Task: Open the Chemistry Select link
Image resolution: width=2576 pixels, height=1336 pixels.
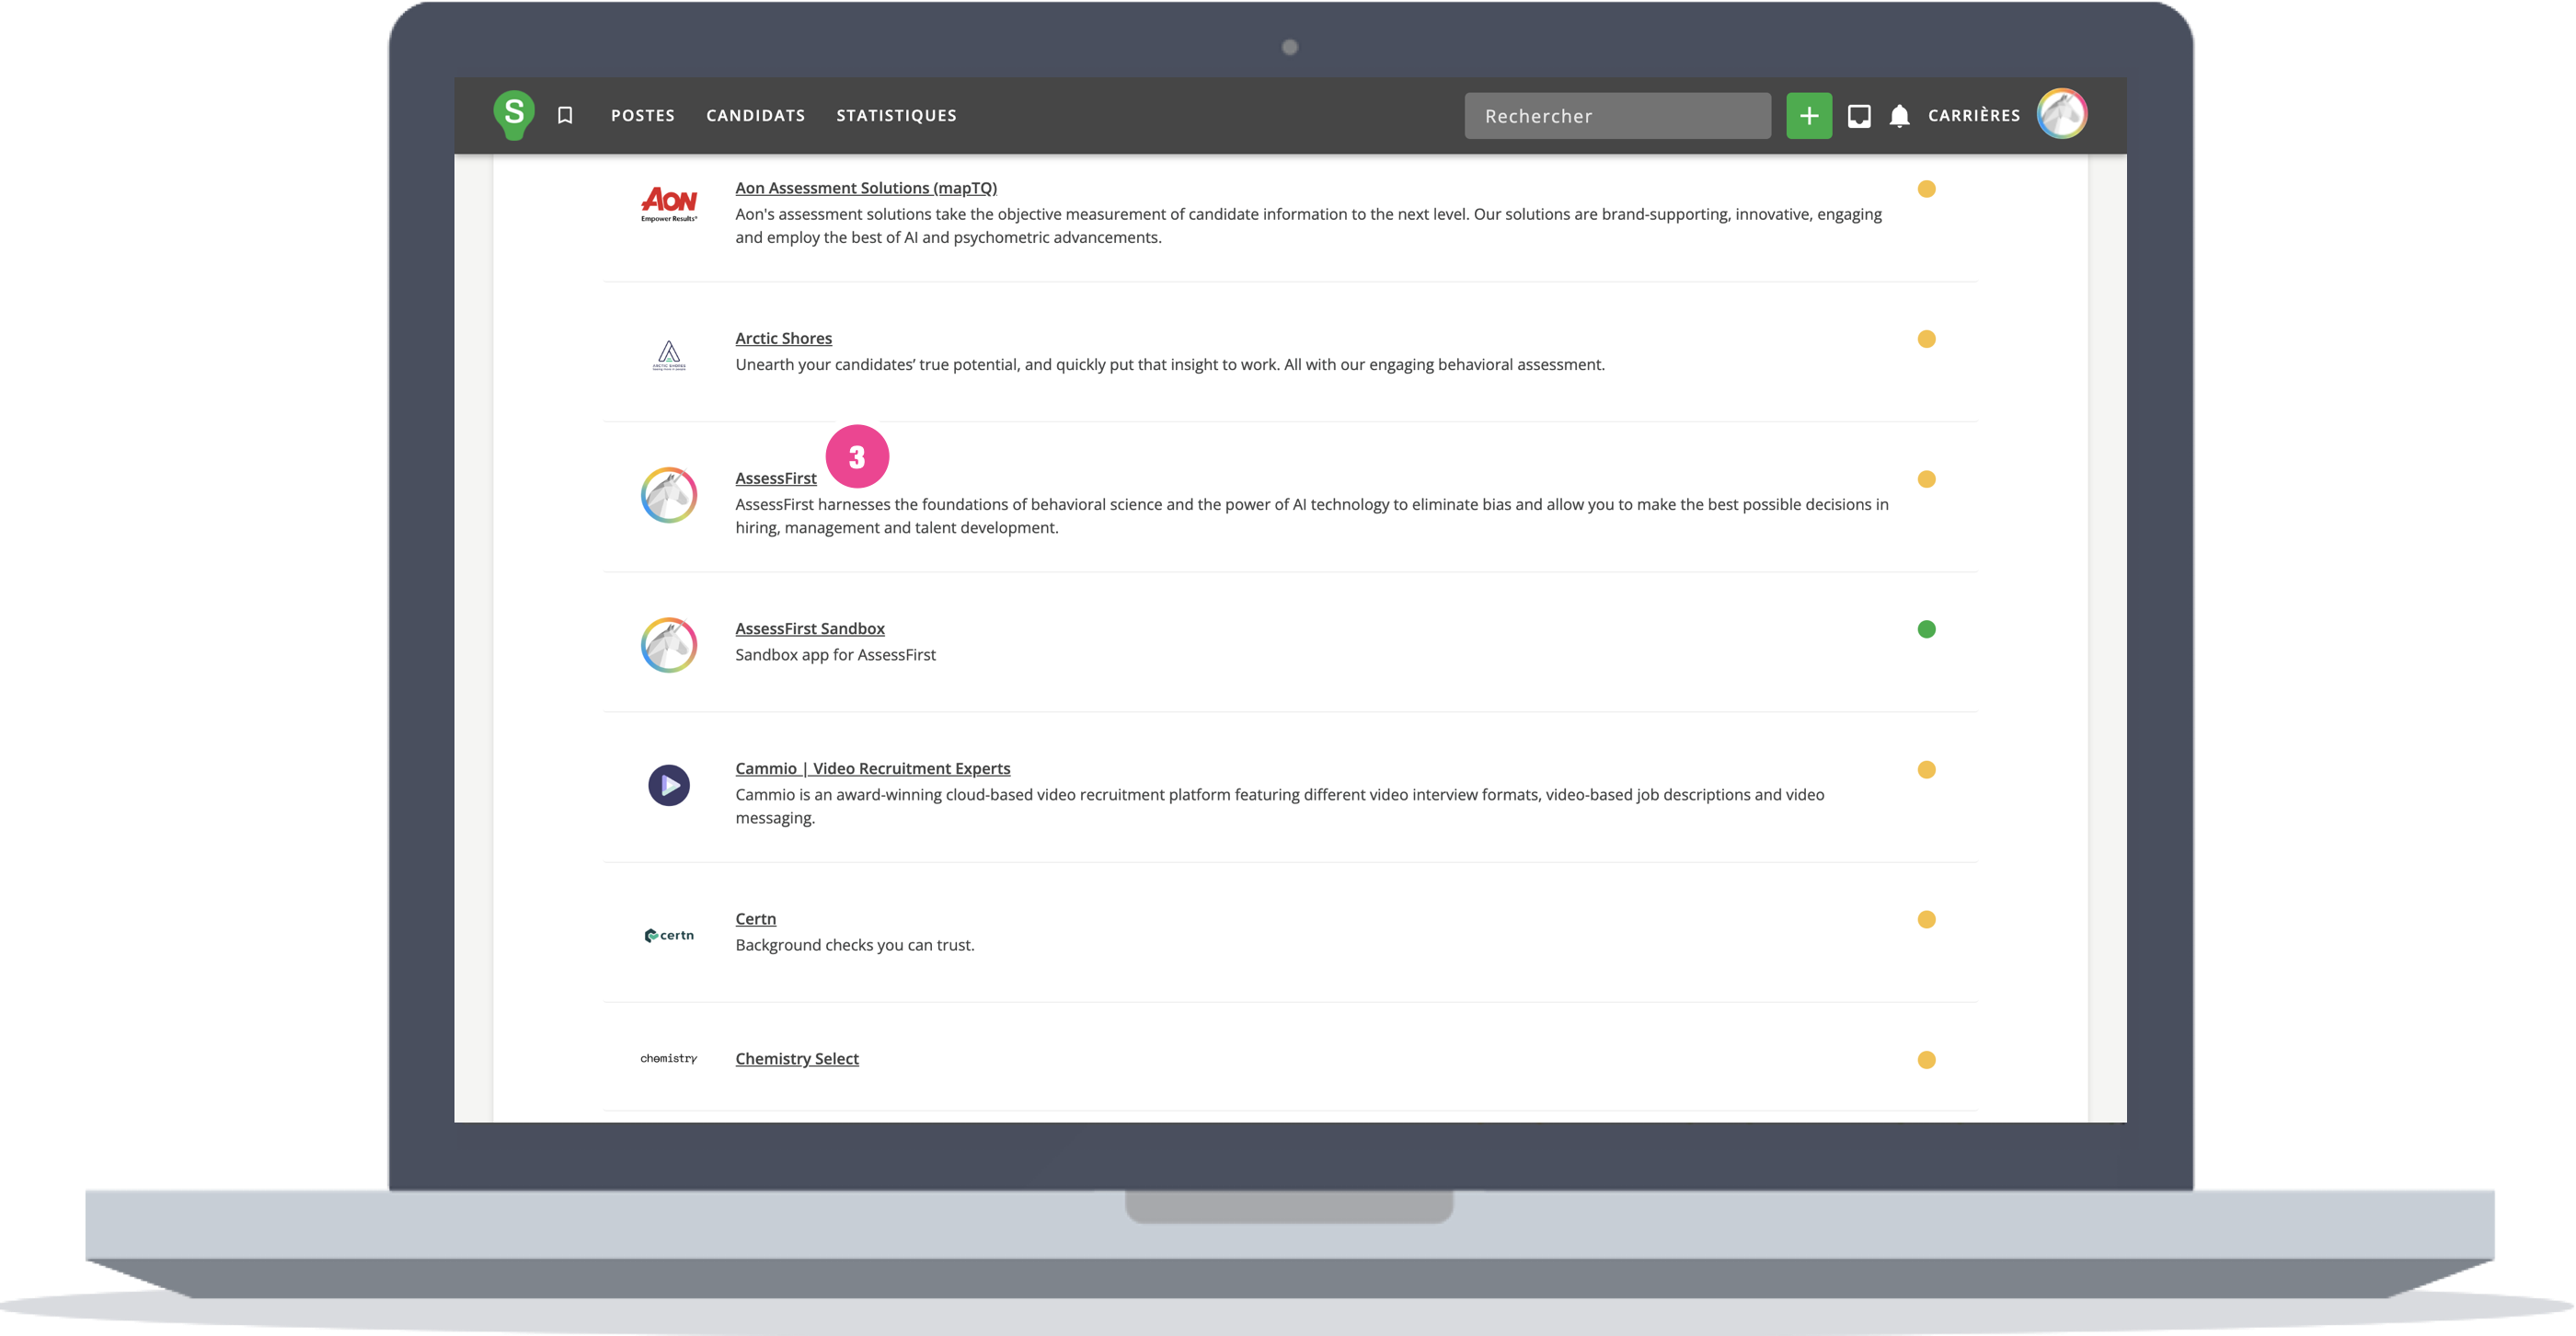Action: pyautogui.click(x=797, y=1059)
